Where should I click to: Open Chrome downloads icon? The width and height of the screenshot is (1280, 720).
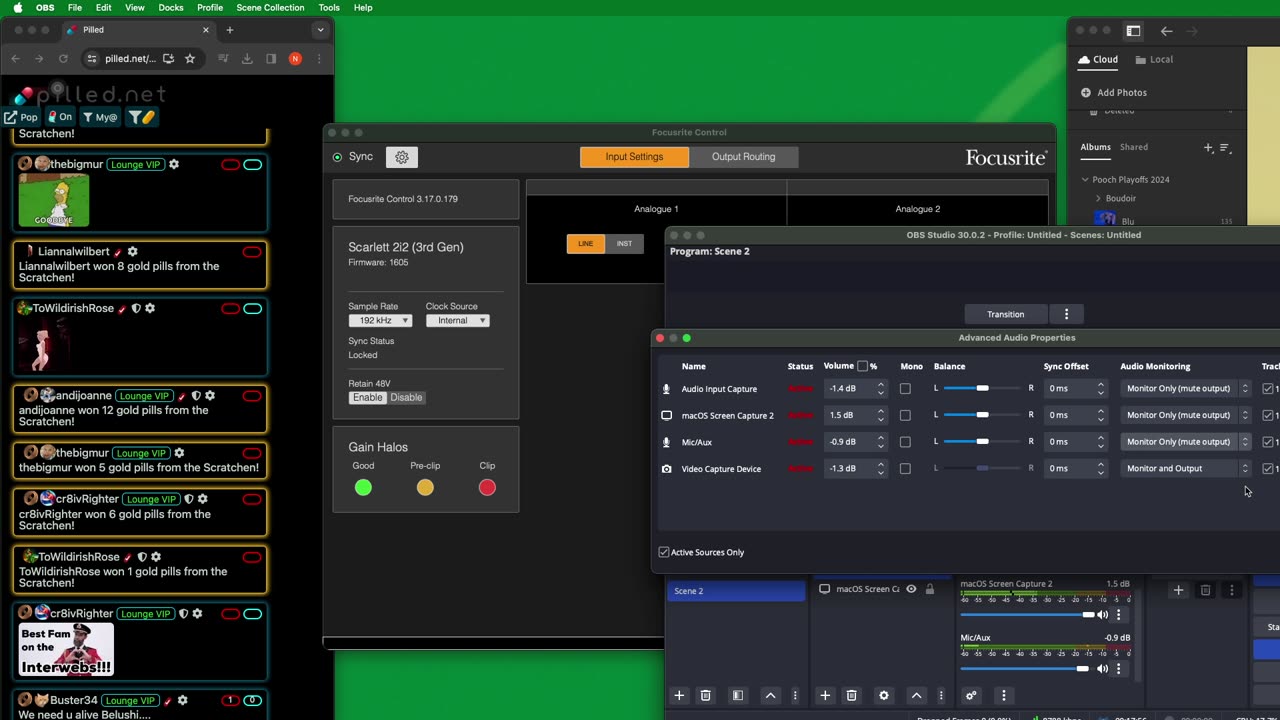[247, 59]
